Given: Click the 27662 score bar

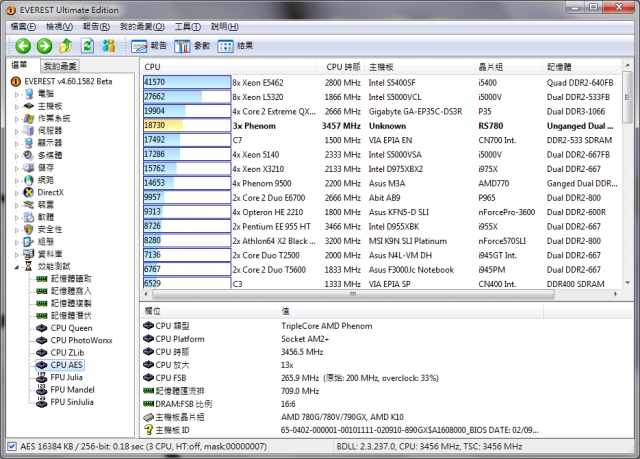Looking at the screenshot, I should click(187, 97).
